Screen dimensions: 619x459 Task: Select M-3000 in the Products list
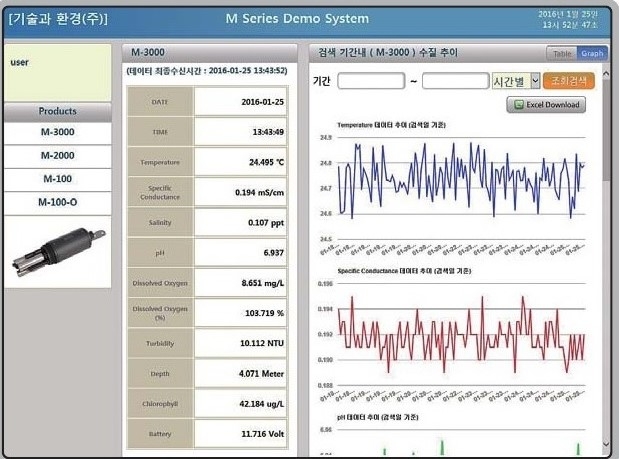coord(57,132)
